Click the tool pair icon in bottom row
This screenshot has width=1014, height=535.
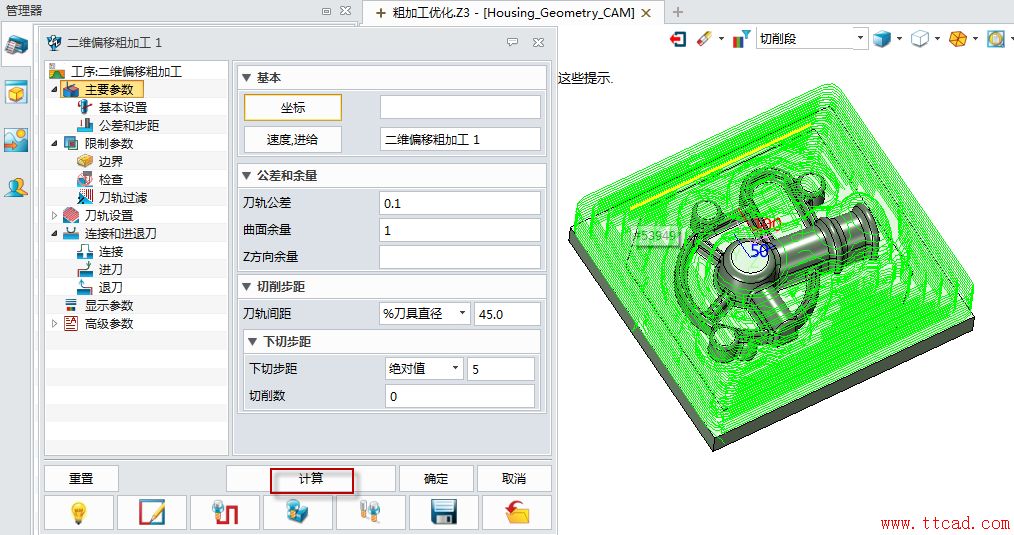(371, 513)
